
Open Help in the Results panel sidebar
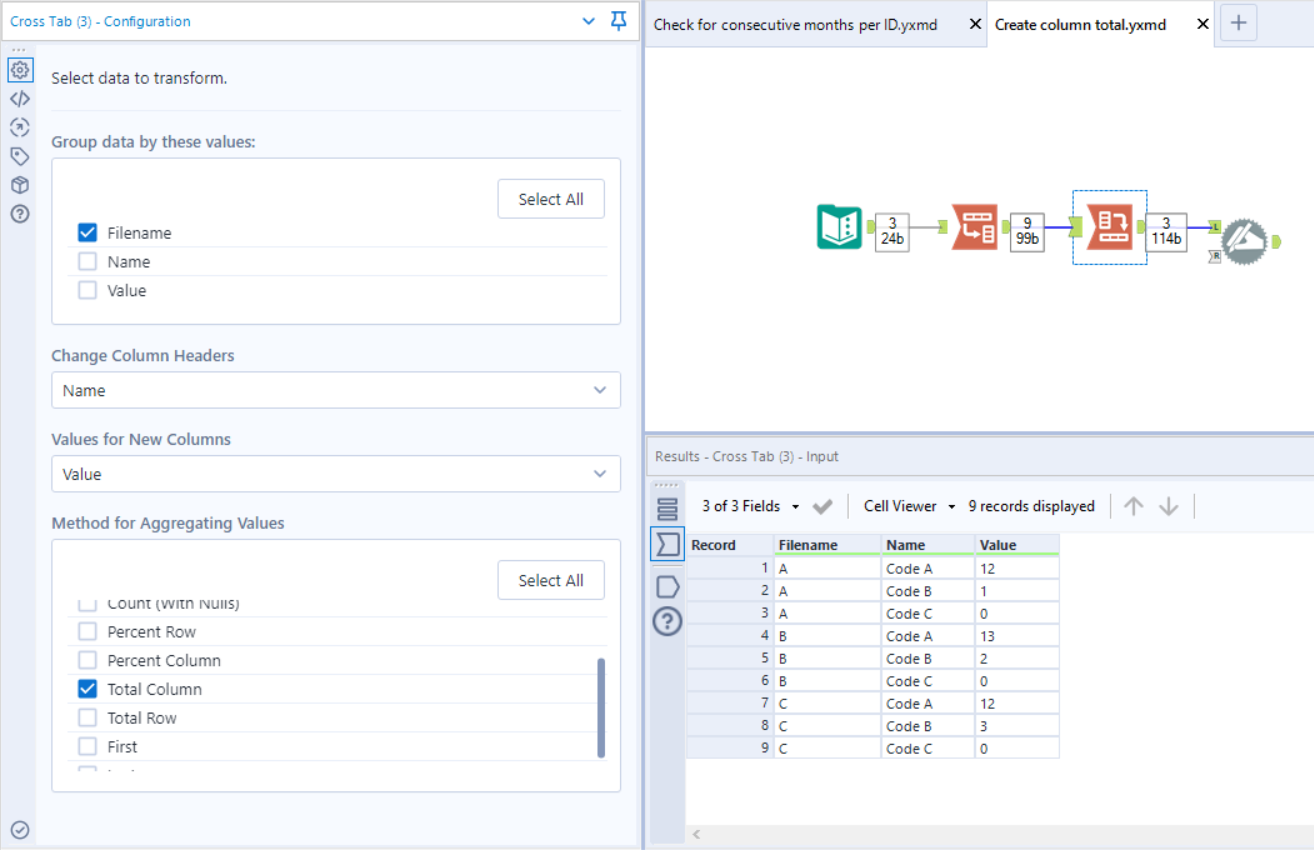(x=667, y=621)
